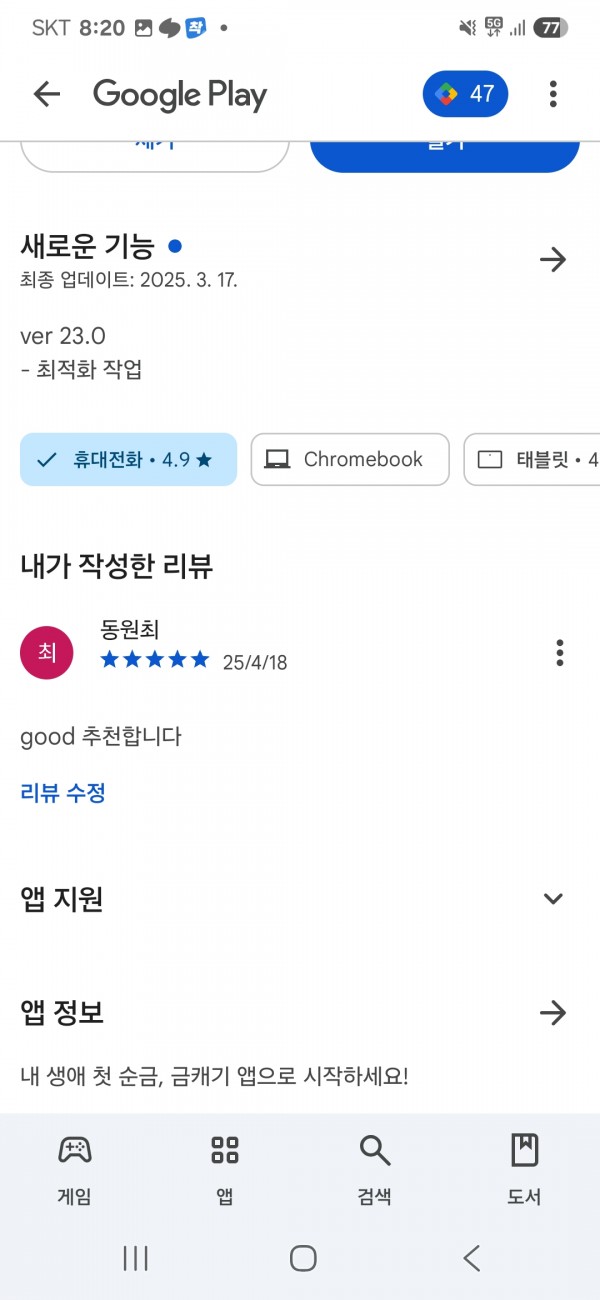Tap the blue button at top right
The width and height of the screenshot is (600, 1300).
pyautogui.click(x=445, y=152)
